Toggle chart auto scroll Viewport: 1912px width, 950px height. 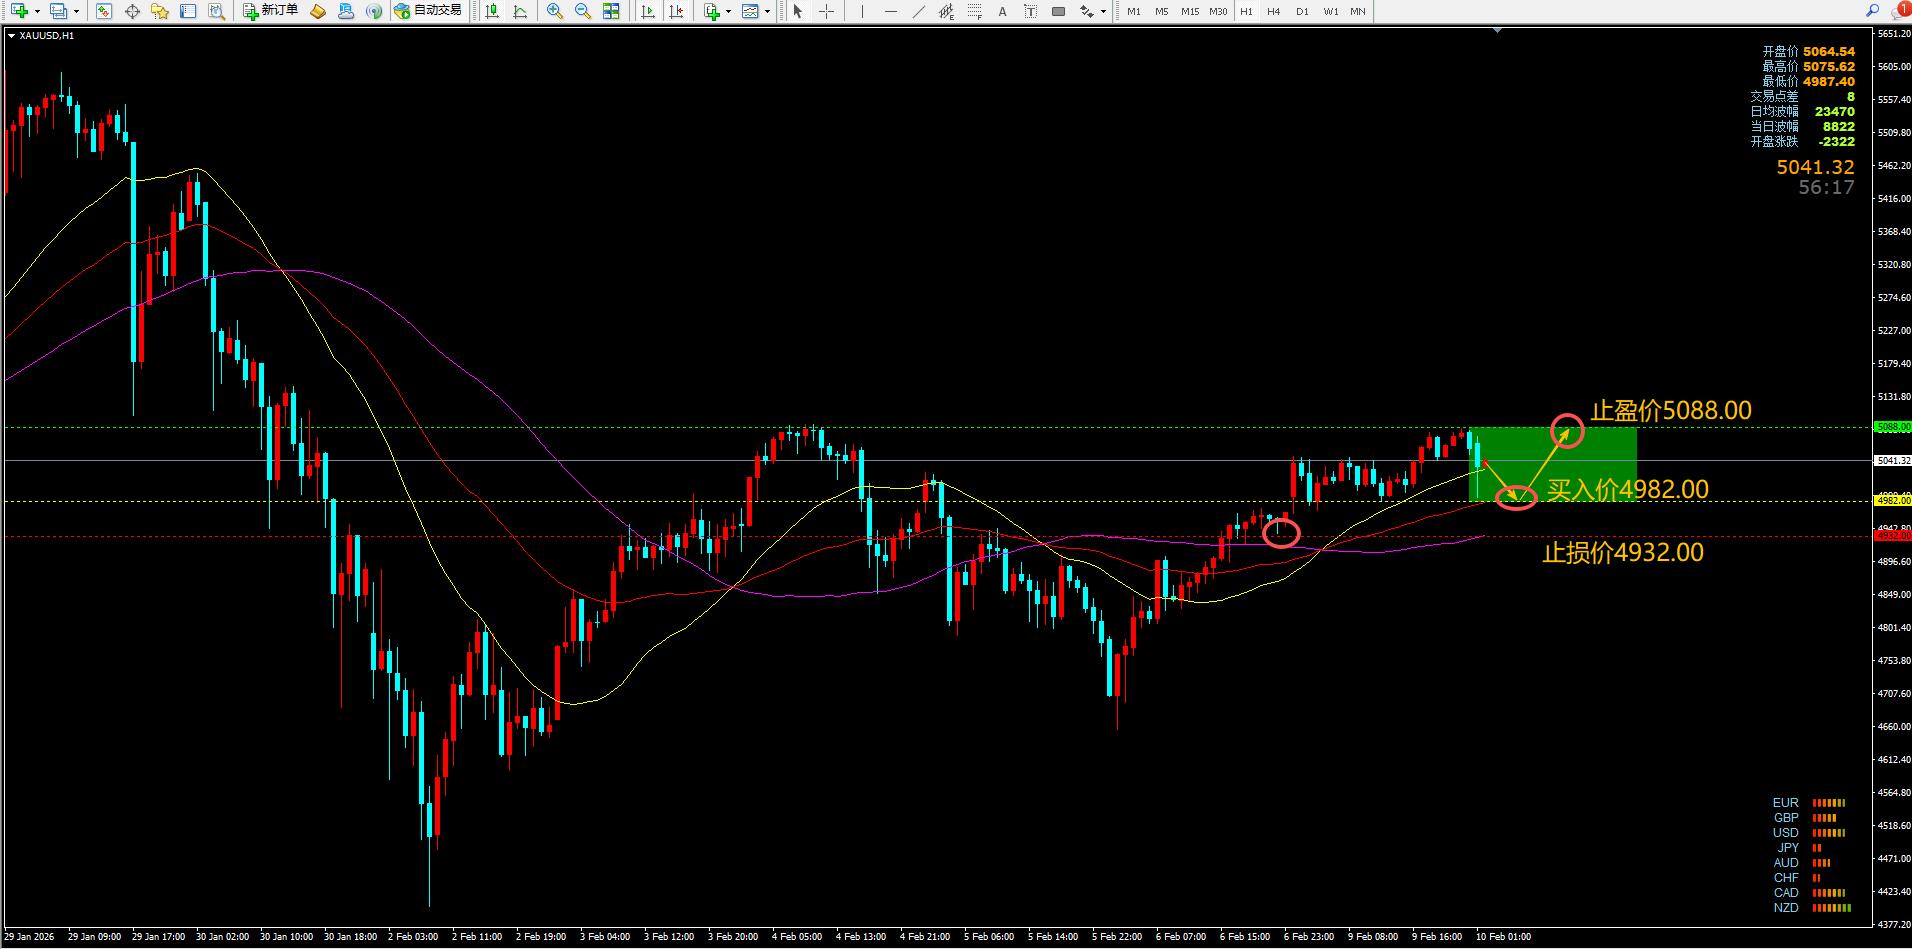(x=648, y=11)
